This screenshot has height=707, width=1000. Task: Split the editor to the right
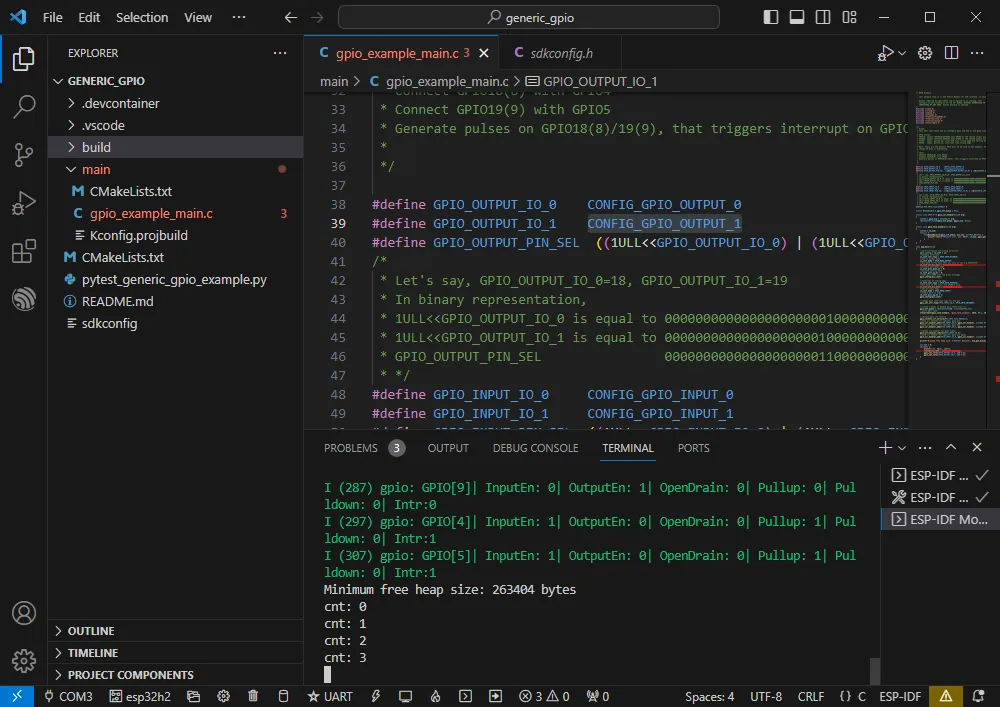click(951, 53)
